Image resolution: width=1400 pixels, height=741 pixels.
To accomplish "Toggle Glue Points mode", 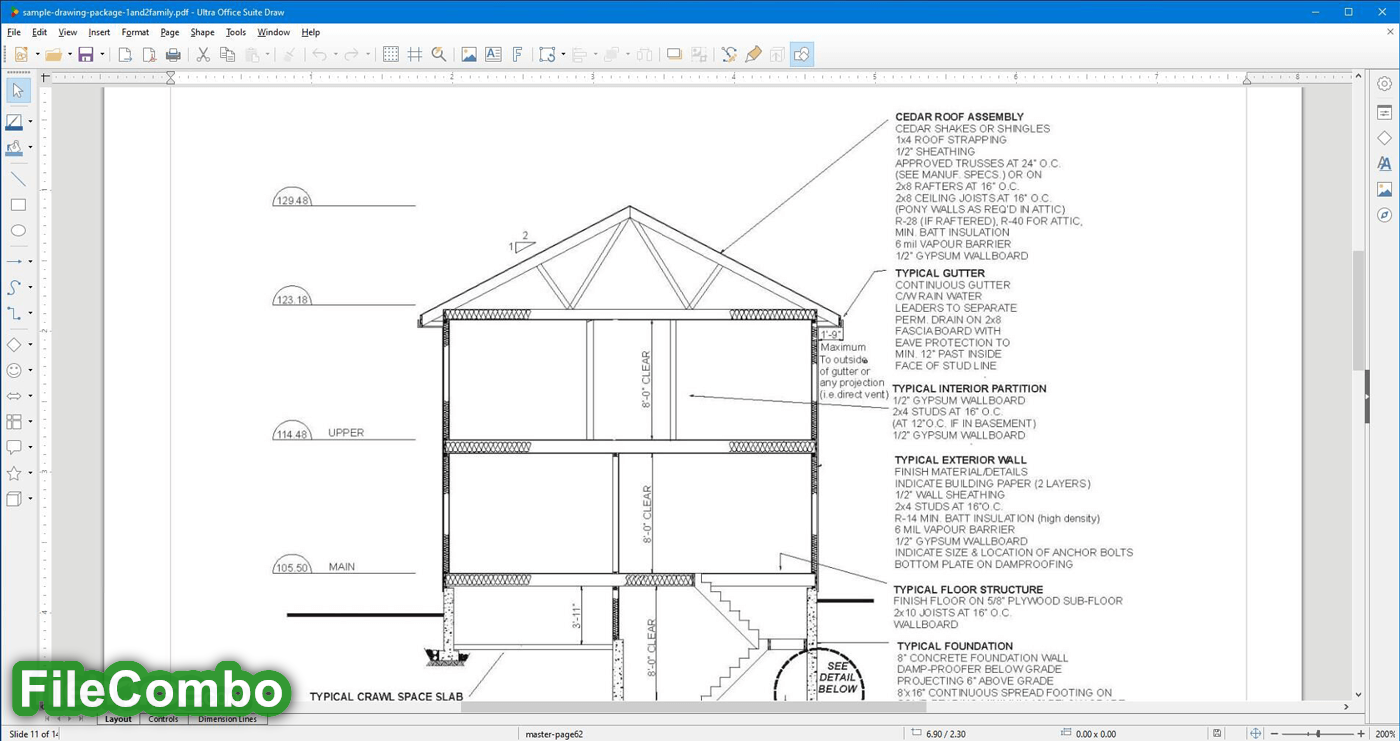I will [x=753, y=55].
